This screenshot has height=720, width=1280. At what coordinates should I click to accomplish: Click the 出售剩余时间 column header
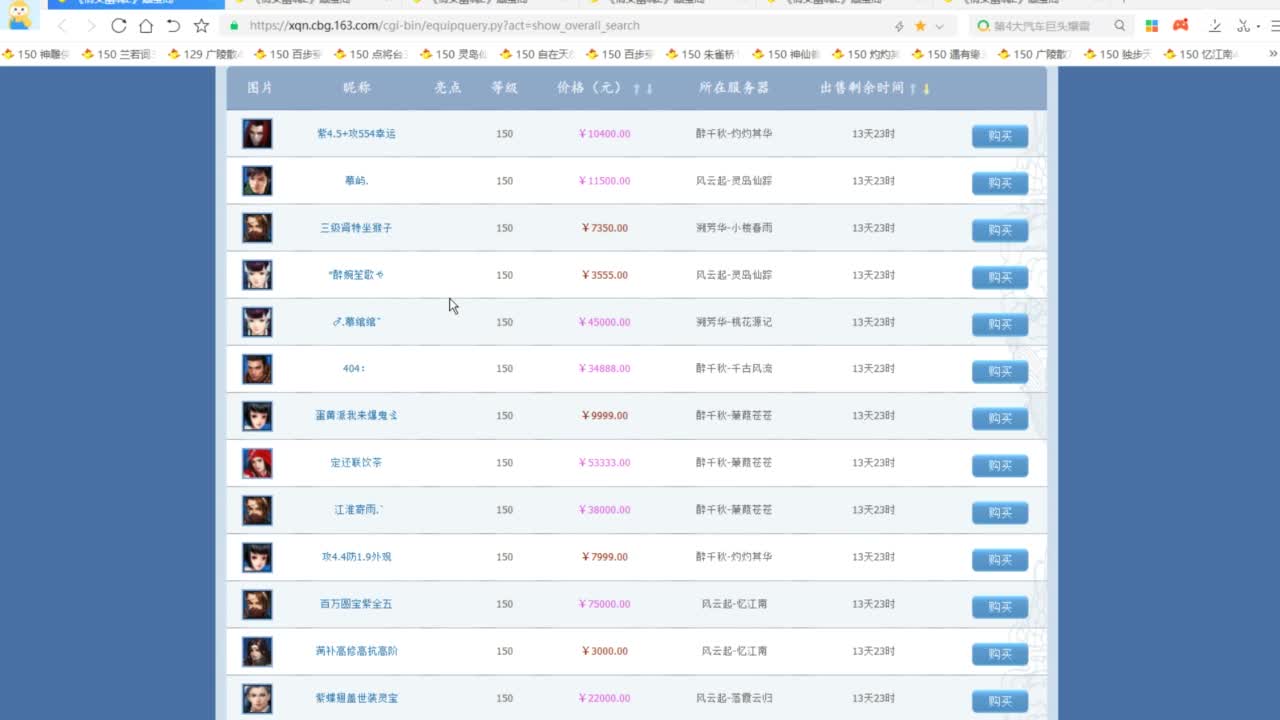862,88
